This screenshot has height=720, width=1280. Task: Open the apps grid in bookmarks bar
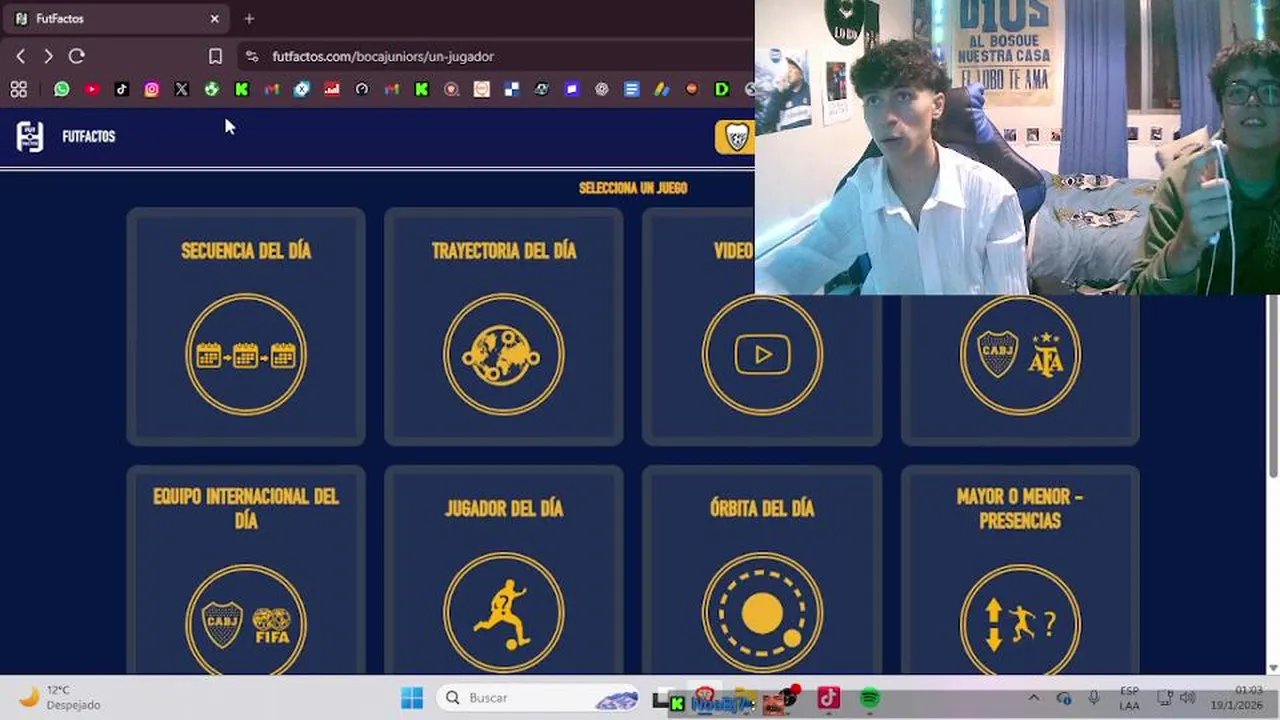[19, 90]
